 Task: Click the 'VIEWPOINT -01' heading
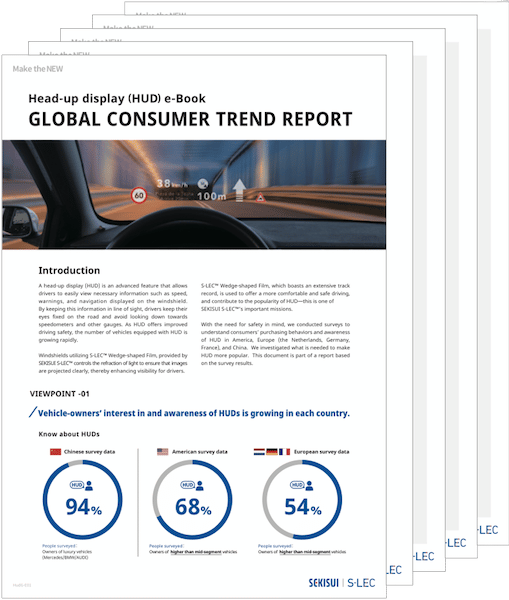pos(60,394)
